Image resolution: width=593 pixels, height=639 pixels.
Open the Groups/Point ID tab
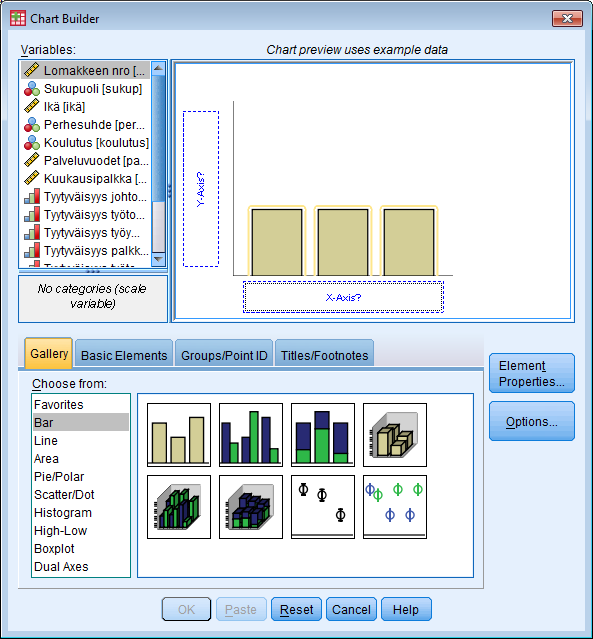(224, 355)
